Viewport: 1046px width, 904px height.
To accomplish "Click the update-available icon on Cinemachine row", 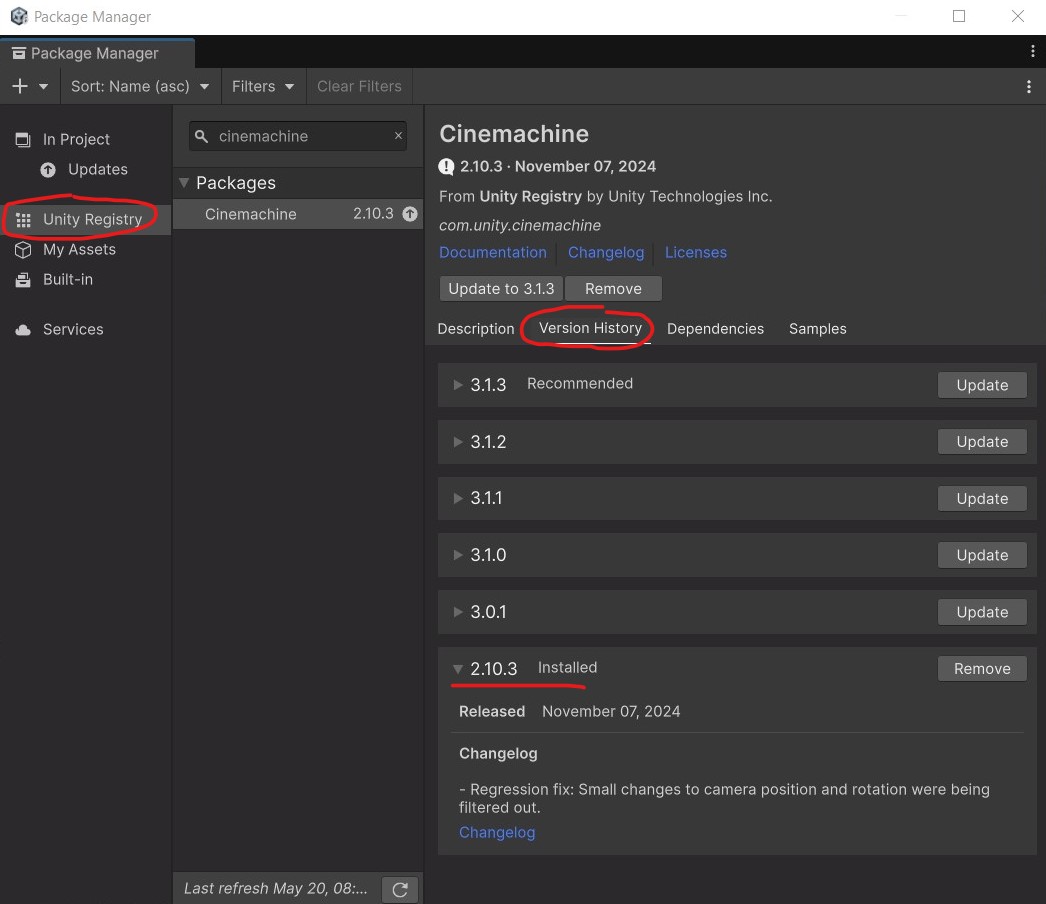I will (x=410, y=214).
